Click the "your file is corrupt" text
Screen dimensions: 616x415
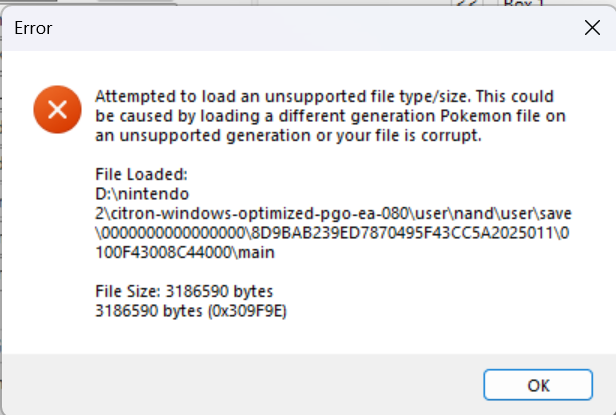click(x=407, y=135)
